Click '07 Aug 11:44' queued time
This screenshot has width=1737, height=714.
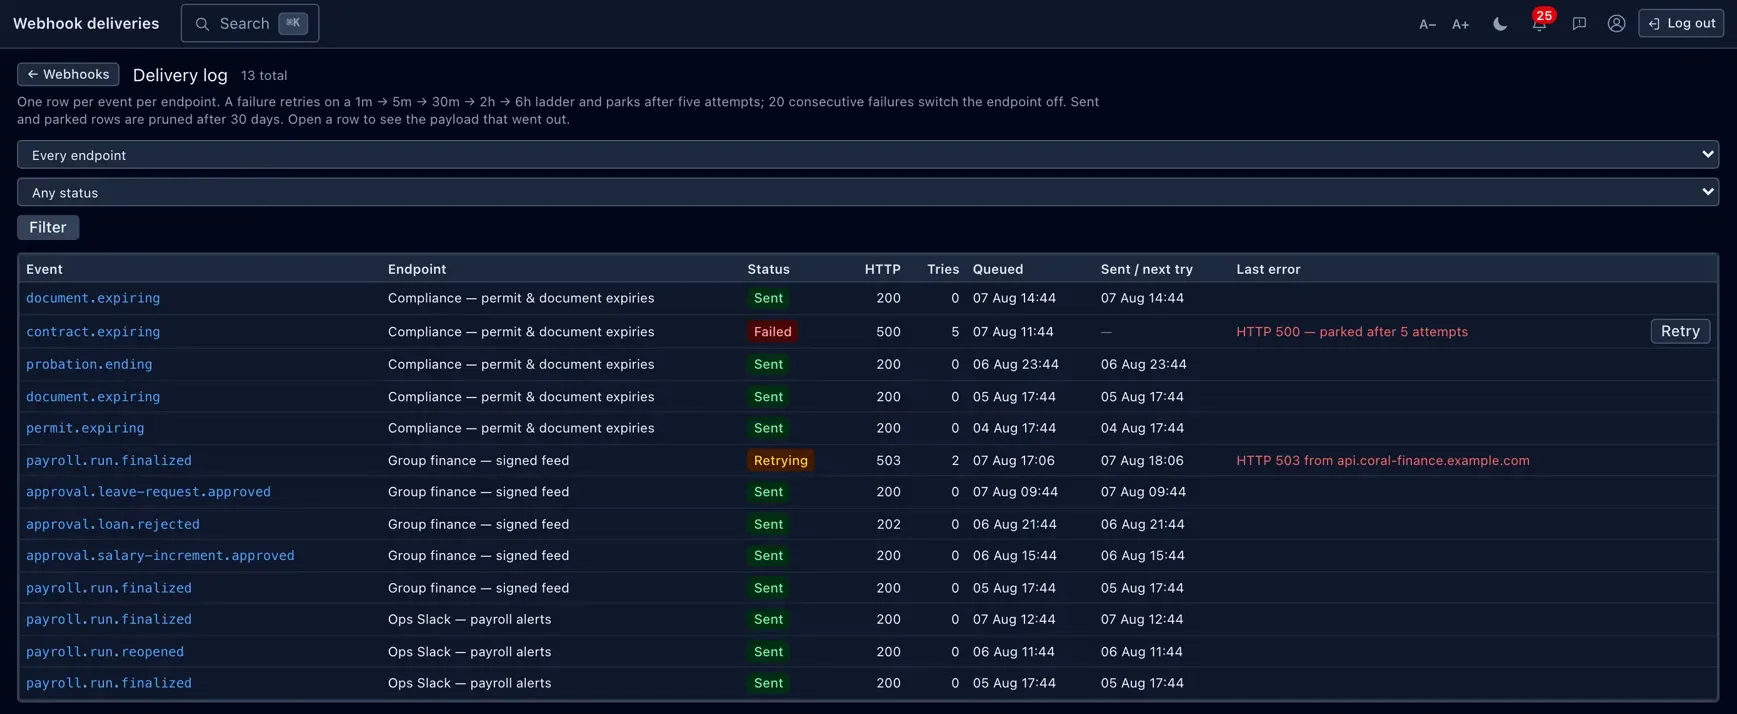click(x=1013, y=332)
